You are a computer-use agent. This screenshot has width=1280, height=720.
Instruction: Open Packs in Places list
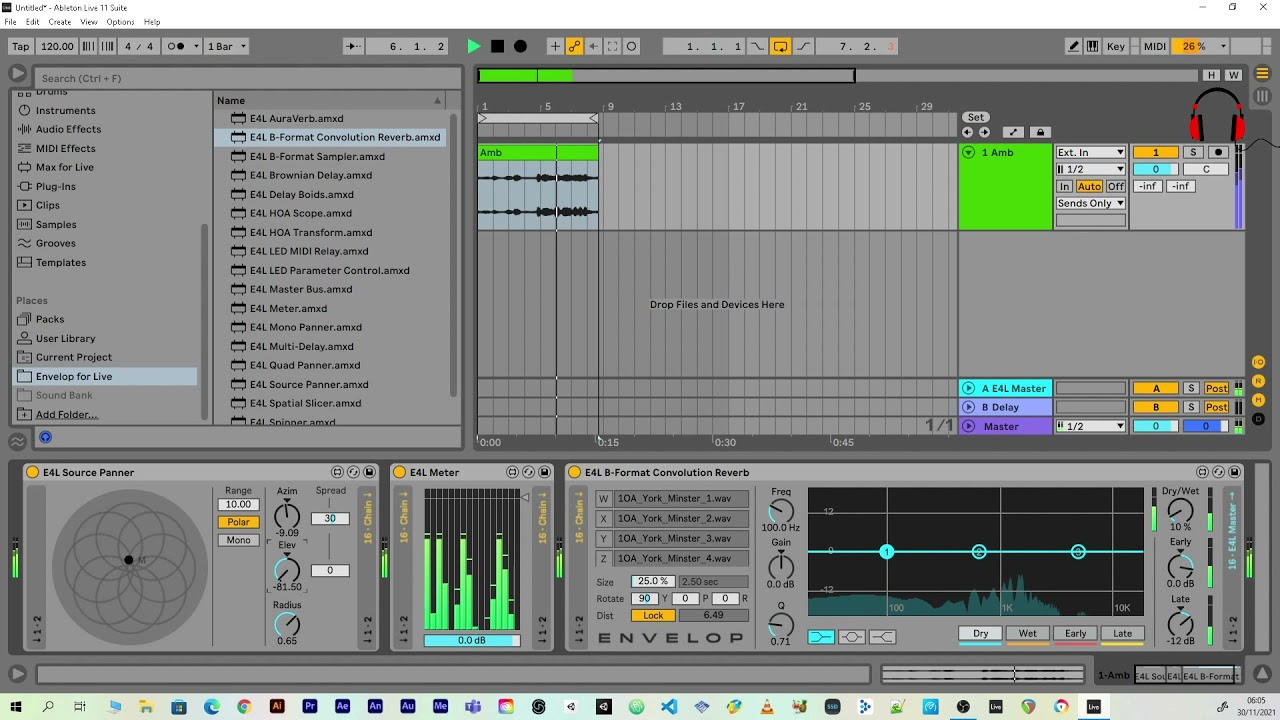tap(50, 319)
